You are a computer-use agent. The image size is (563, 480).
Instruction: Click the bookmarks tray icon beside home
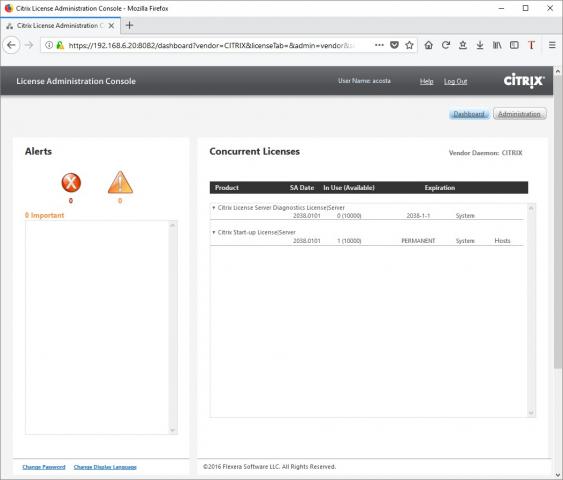[463, 45]
